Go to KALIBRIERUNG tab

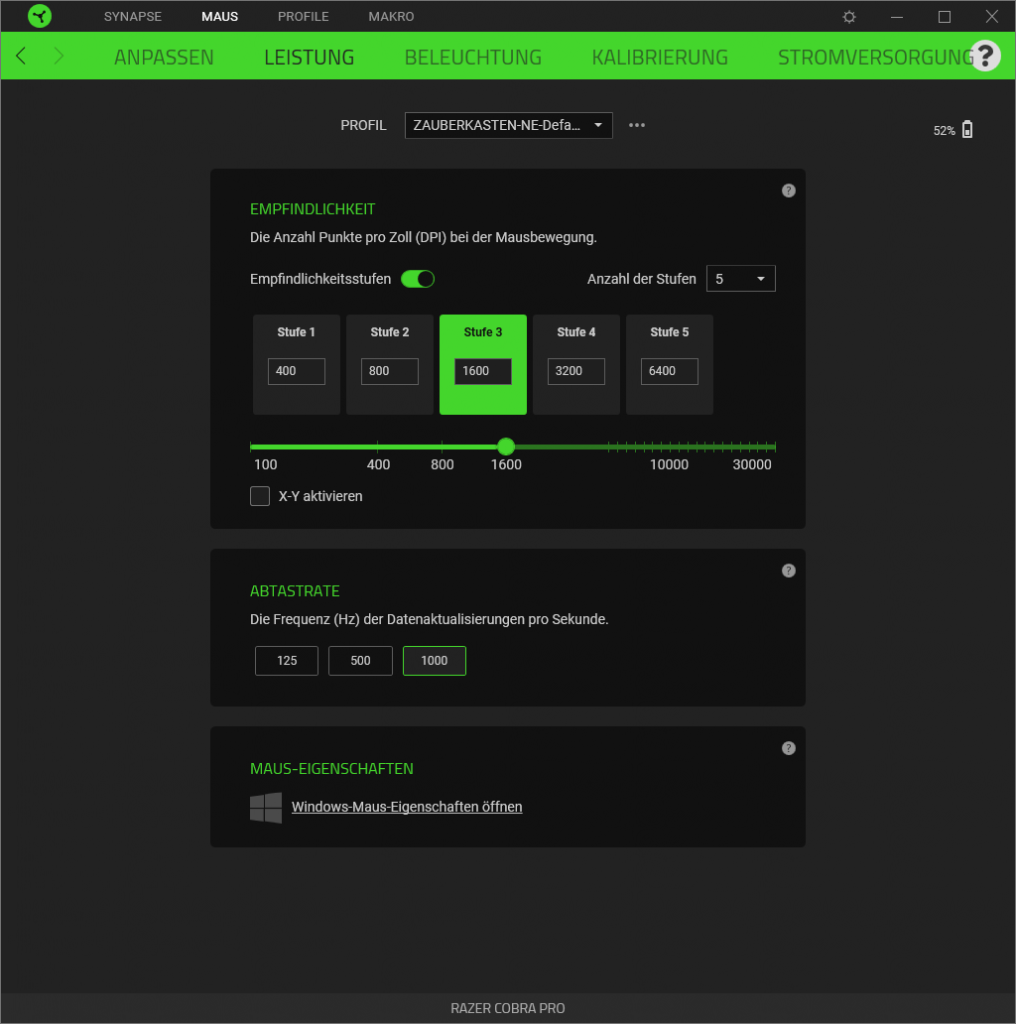click(659, 57)
